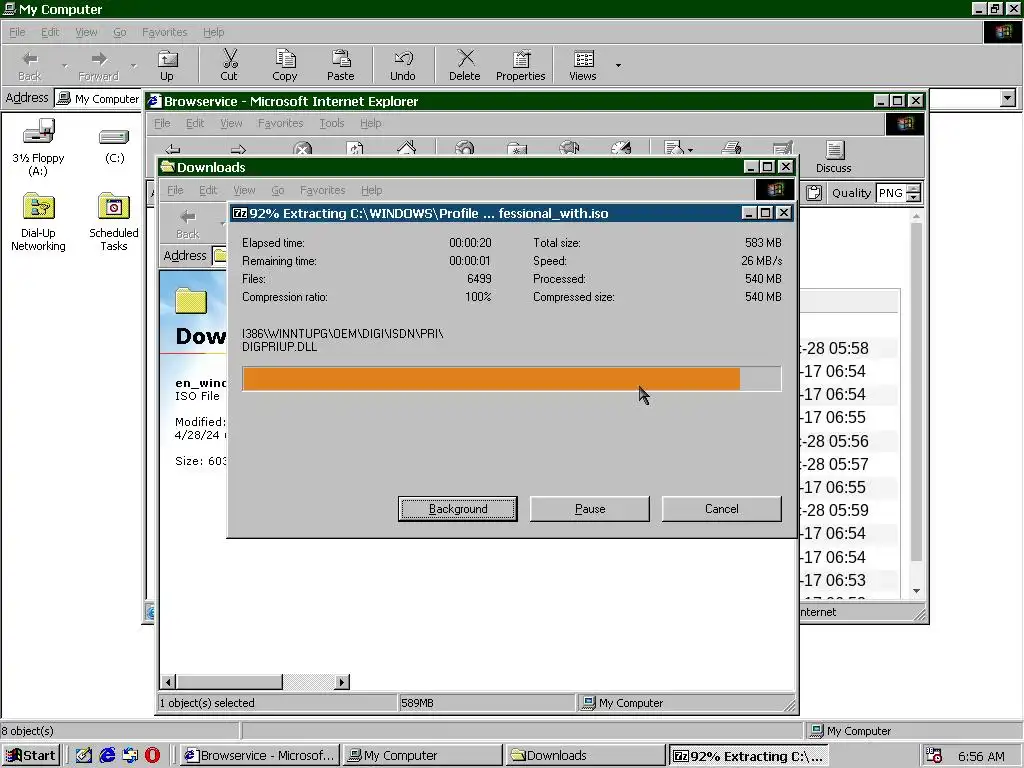
Task: Expand My Computer address bar dropdown
Action: pos(1008,99)
